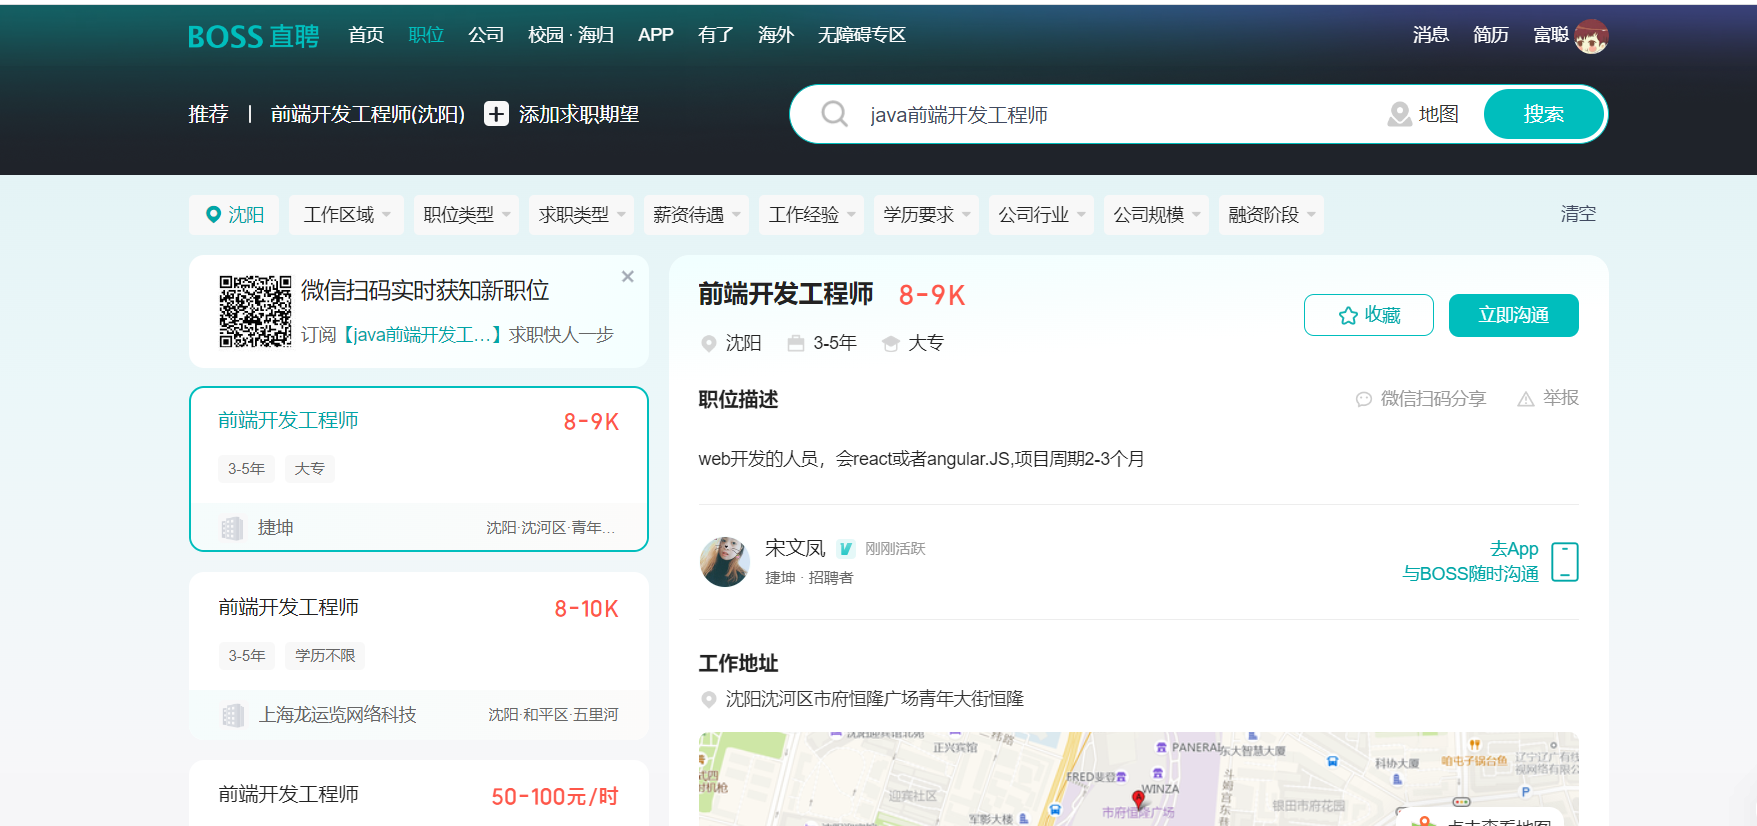The width and height of the screenshot is (1757, 826).
Task: Go to 公司 in top navigation
Action: click(486, 35)
